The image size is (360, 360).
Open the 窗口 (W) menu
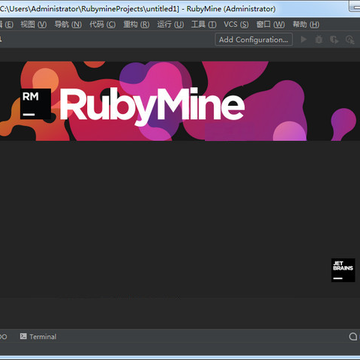tap(271, 25)
